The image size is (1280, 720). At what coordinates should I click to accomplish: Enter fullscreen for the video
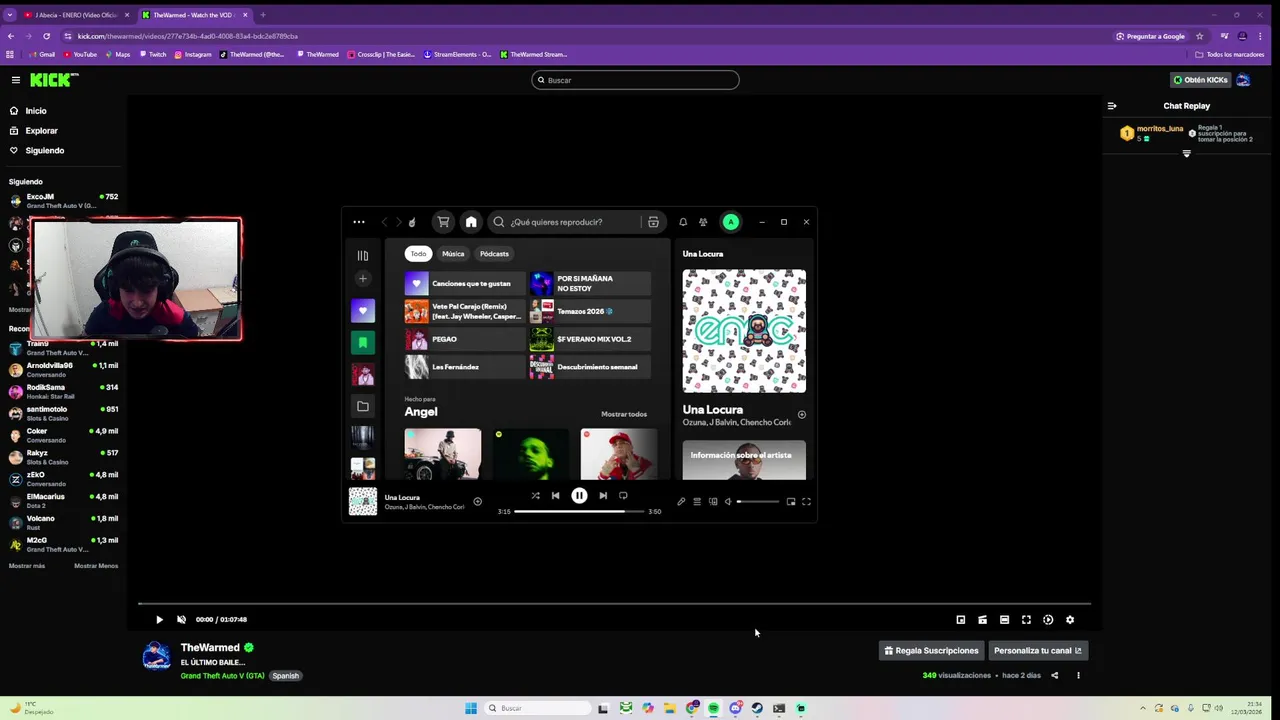pyautogui.click(x=1026, y=620)
